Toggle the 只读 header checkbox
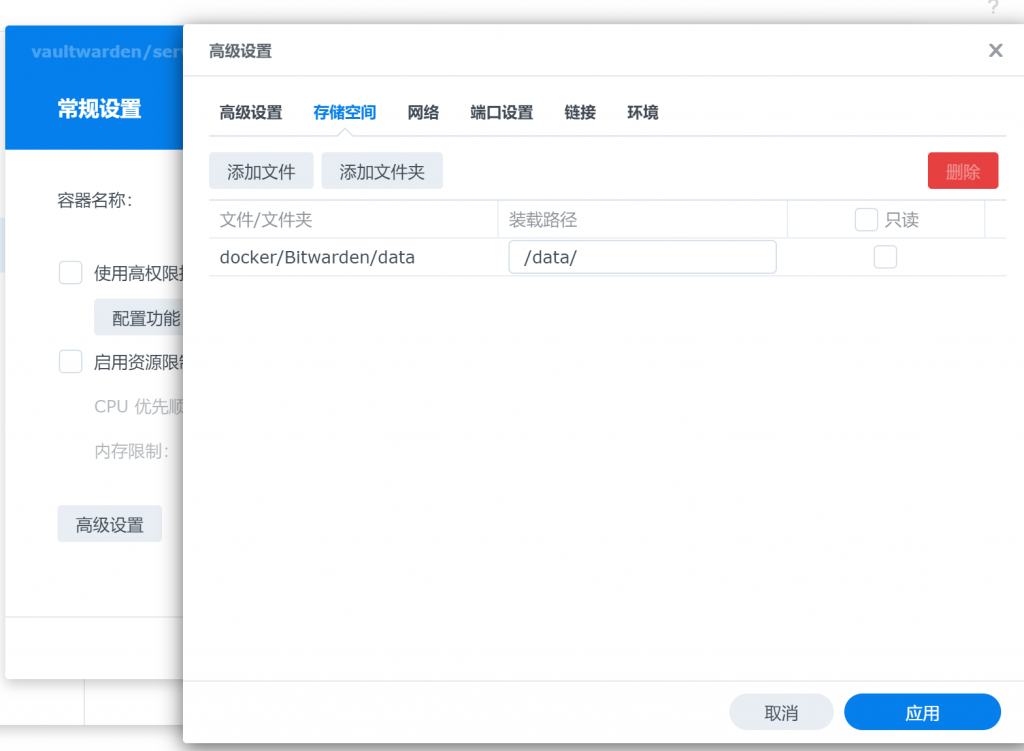The width and height of the screenshot is (1024, 751). 866,220
